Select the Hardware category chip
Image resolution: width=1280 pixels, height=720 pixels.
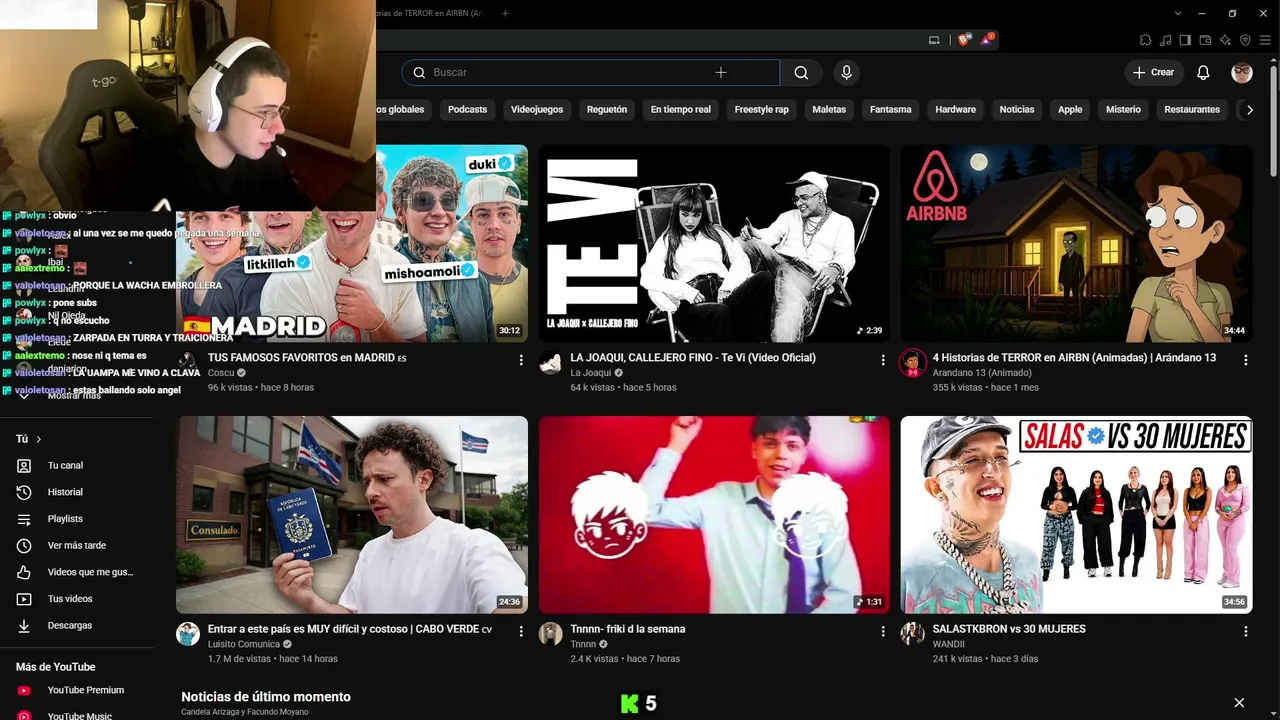click(x=956, y=110)
